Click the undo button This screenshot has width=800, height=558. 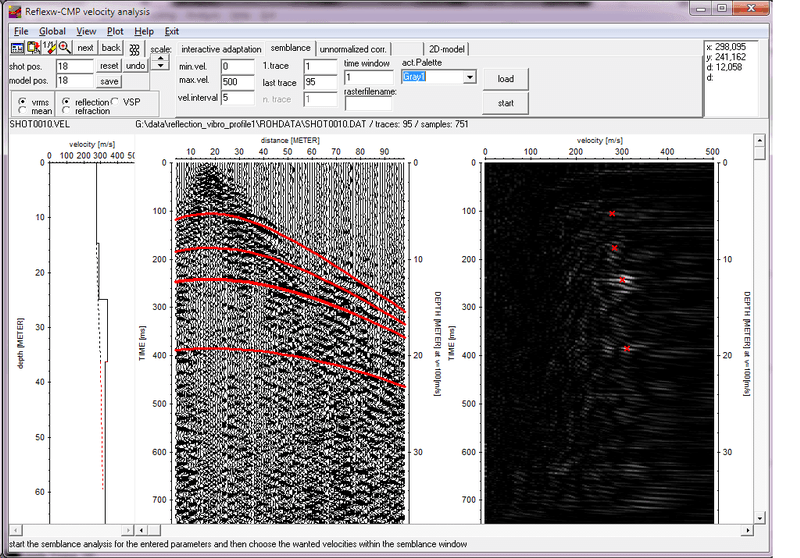point(135,66)
